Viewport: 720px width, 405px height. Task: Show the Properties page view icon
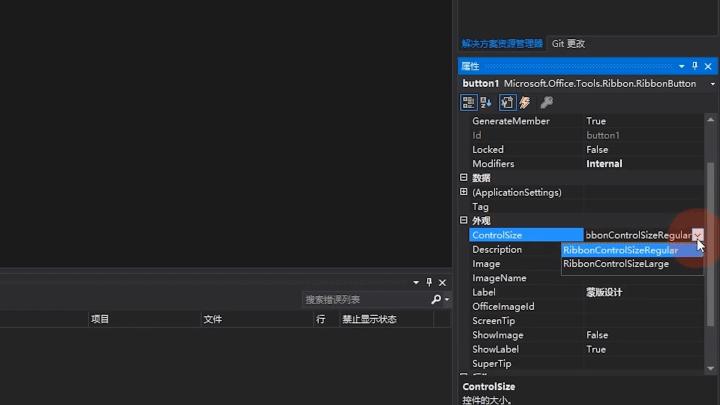507,102
